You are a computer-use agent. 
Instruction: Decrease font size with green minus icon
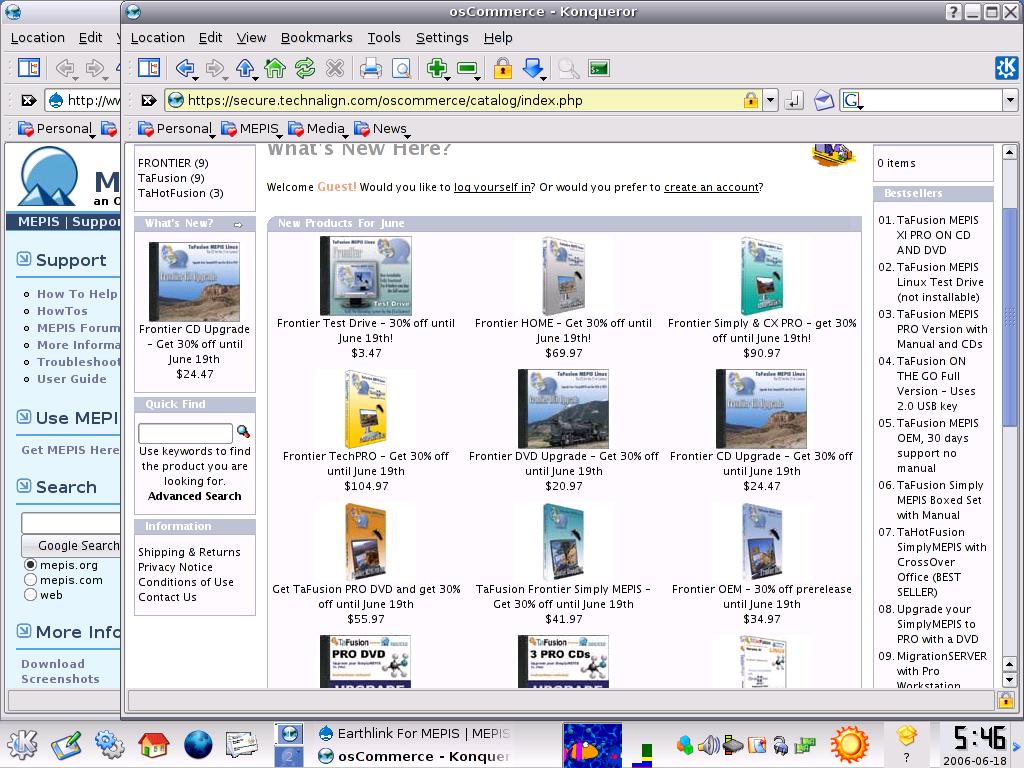[x=468, y=68]
